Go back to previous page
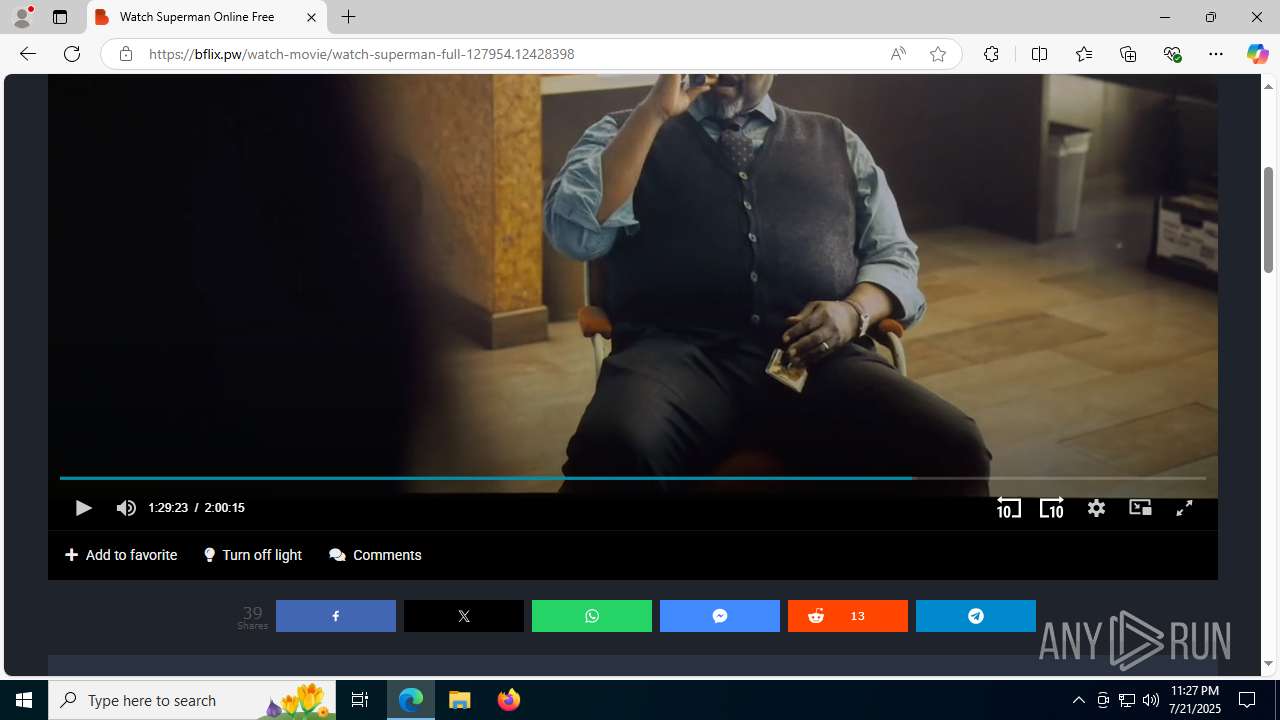Image resolution: width=1280 pixels, height=720 pixels. pyautogui.click(x=28, y=54)
